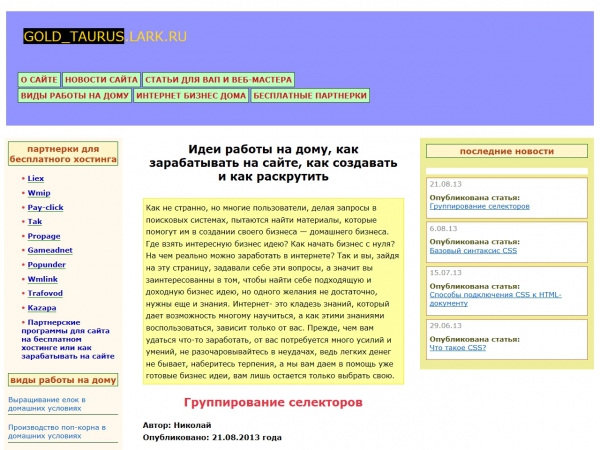Open news link Что такое CSS?

[458, 348]
